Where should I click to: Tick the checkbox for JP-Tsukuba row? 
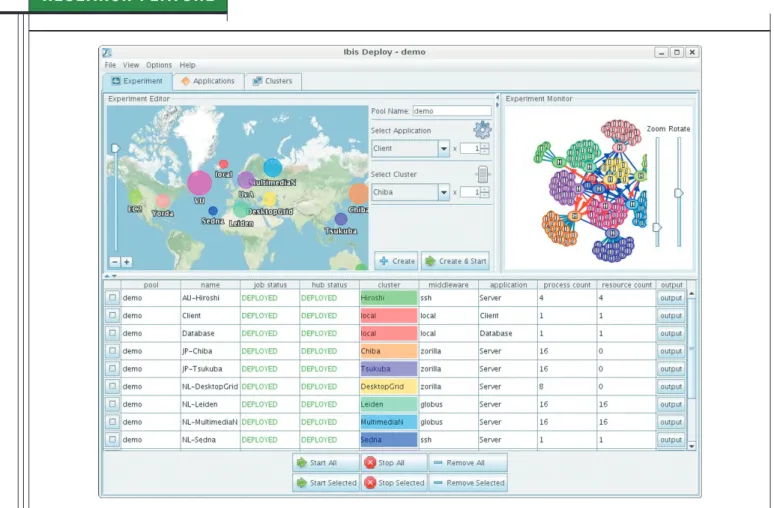[x=113, y=369]
